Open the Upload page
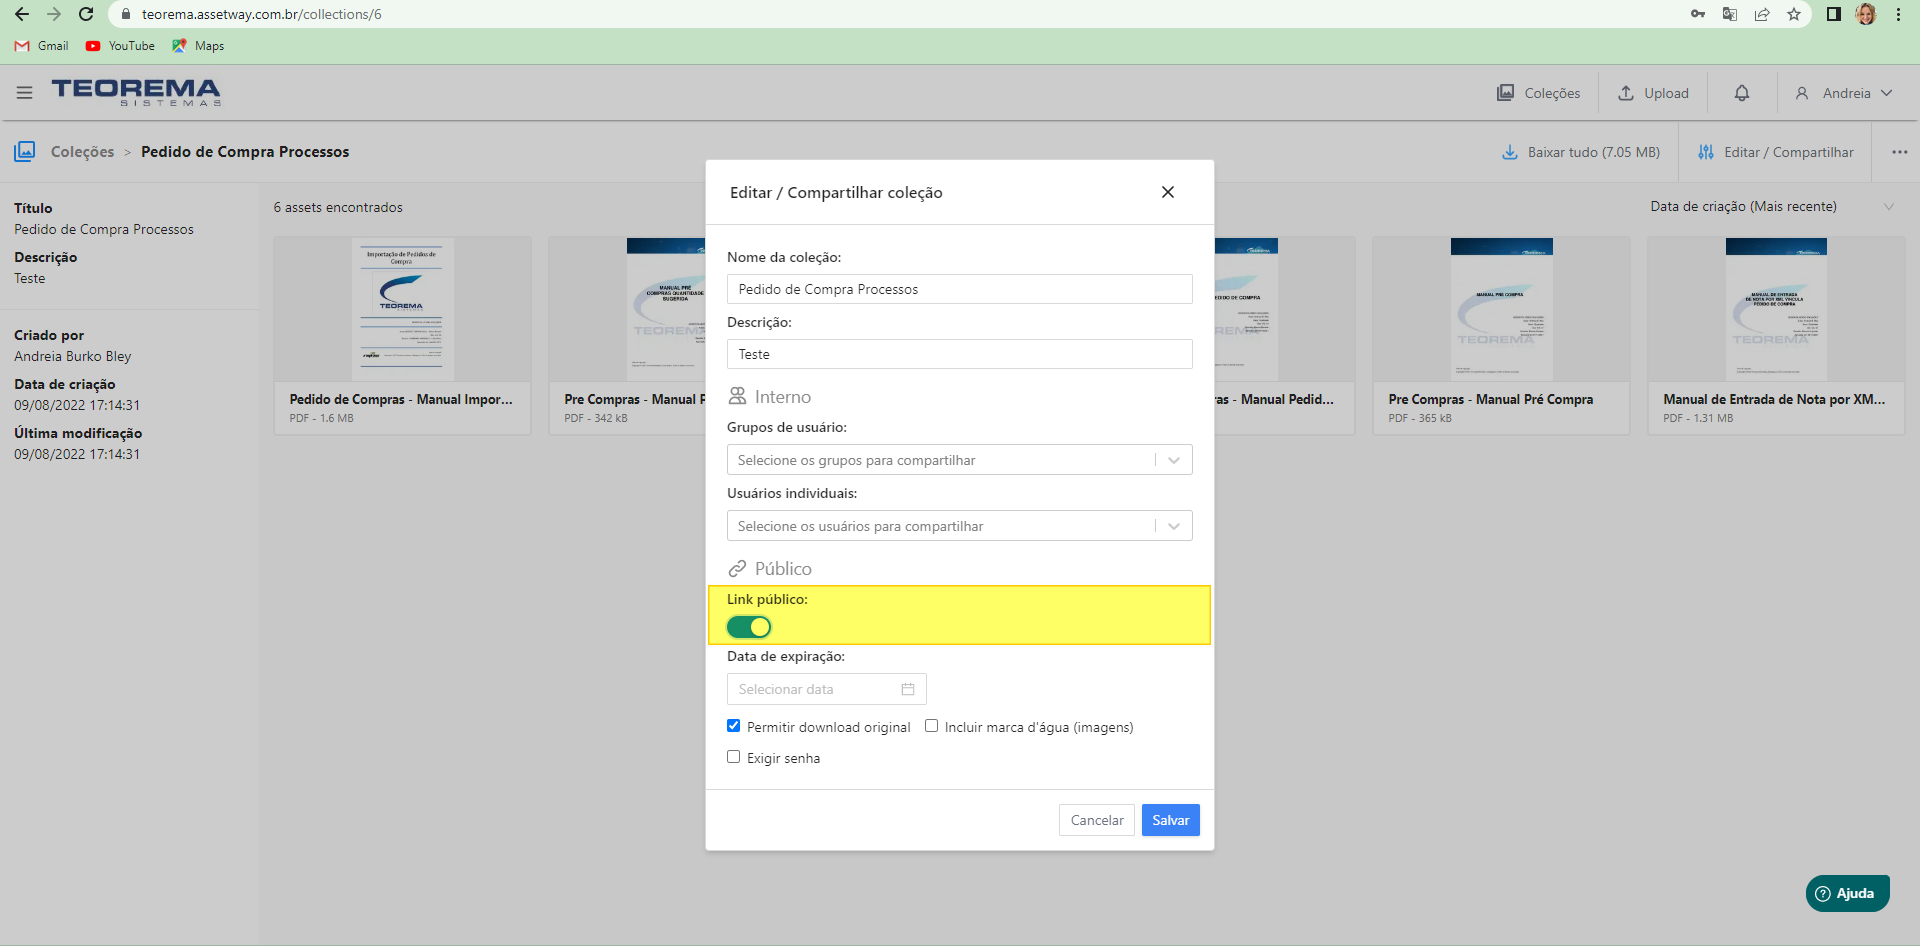The image size is (1920, 946). (1653, 93)
